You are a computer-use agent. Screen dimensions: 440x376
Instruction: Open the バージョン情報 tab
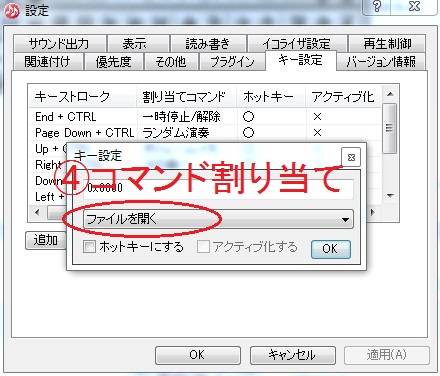pos(381,62)
